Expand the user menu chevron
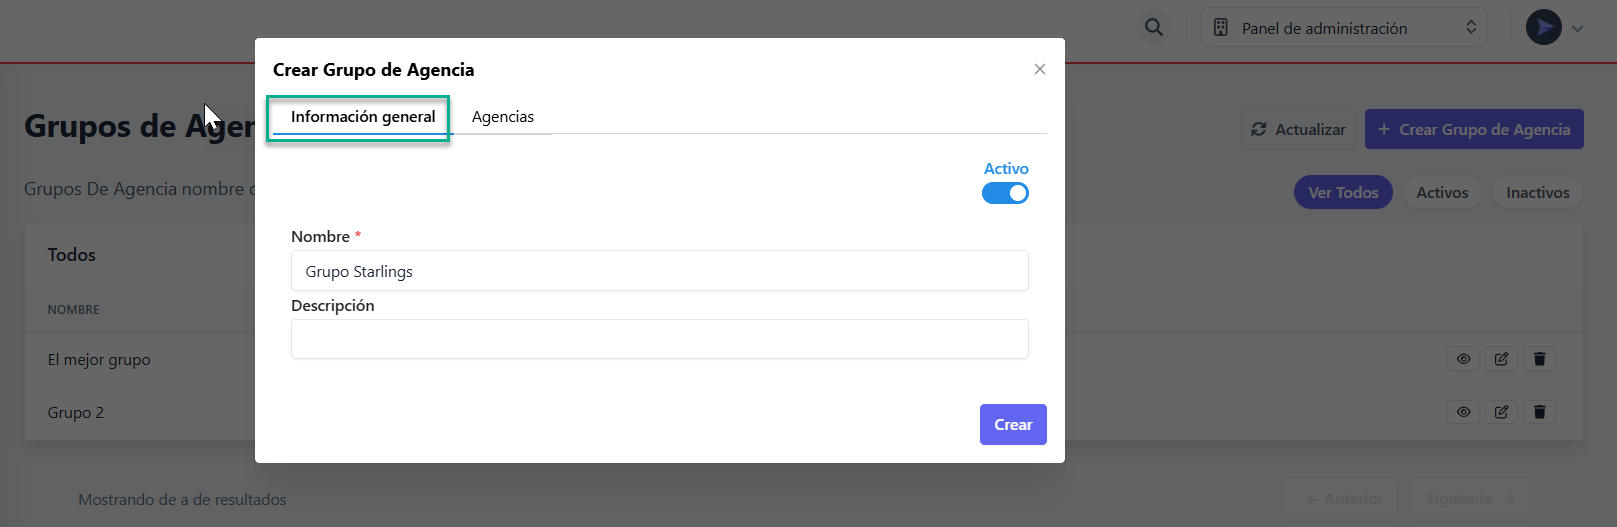The width and height of the screenshot is (1617, 527). pos(1578,29)
